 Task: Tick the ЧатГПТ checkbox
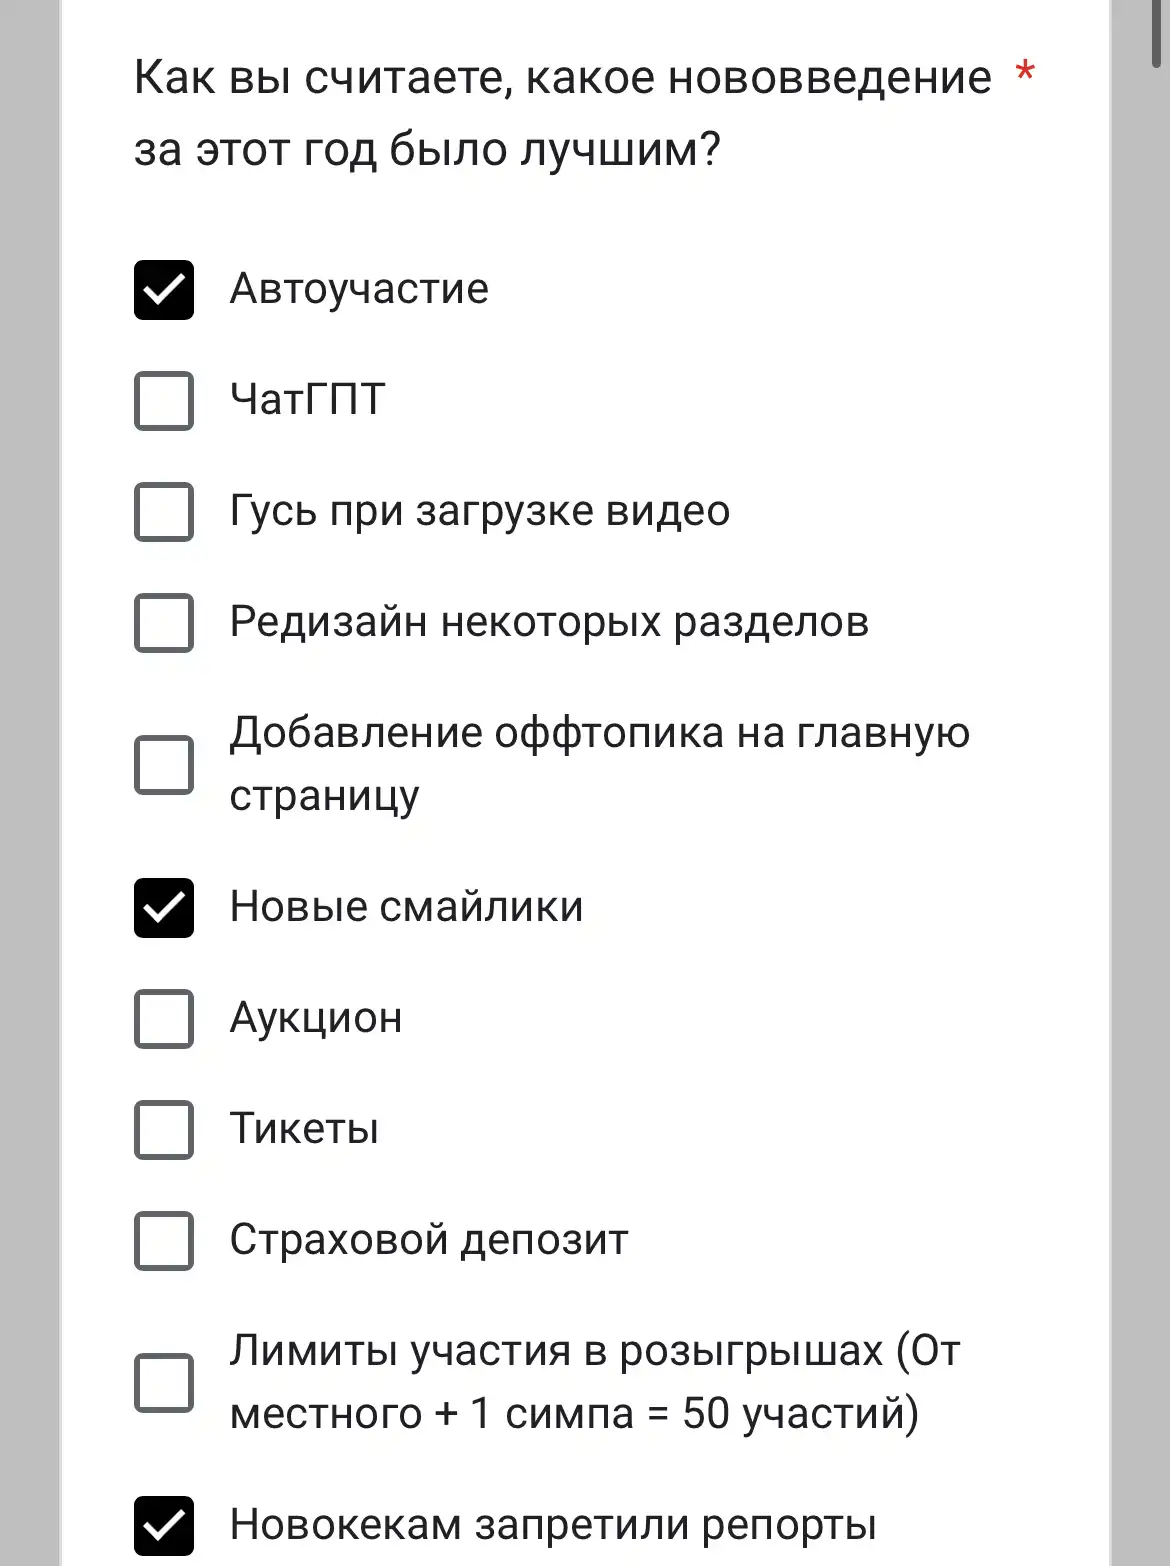tap(164, 401)
